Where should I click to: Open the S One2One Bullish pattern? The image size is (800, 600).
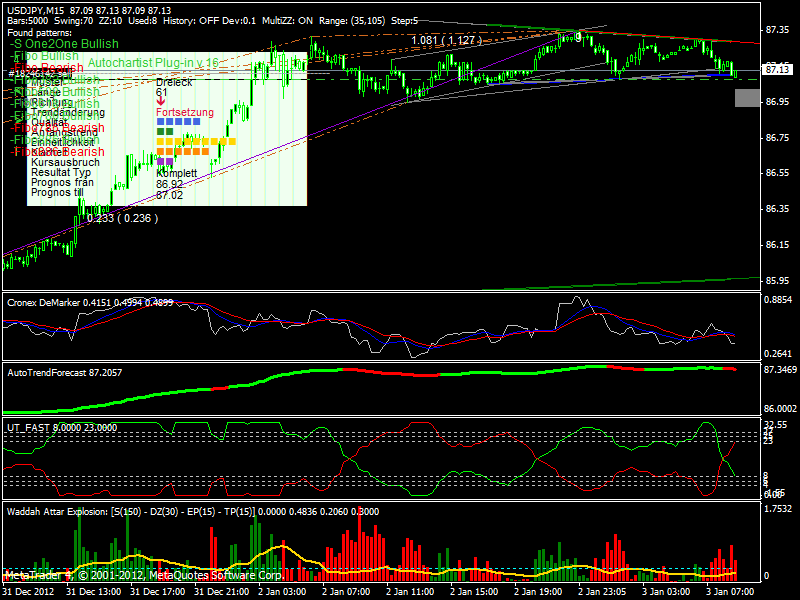tap(62, 44)
